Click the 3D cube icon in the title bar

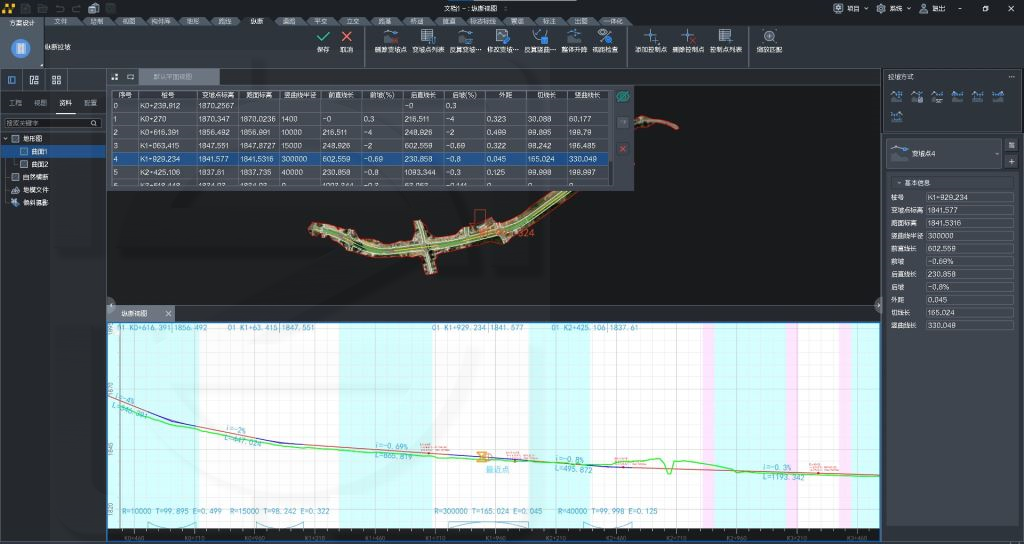pyautogui.click(x=93, y=8)
